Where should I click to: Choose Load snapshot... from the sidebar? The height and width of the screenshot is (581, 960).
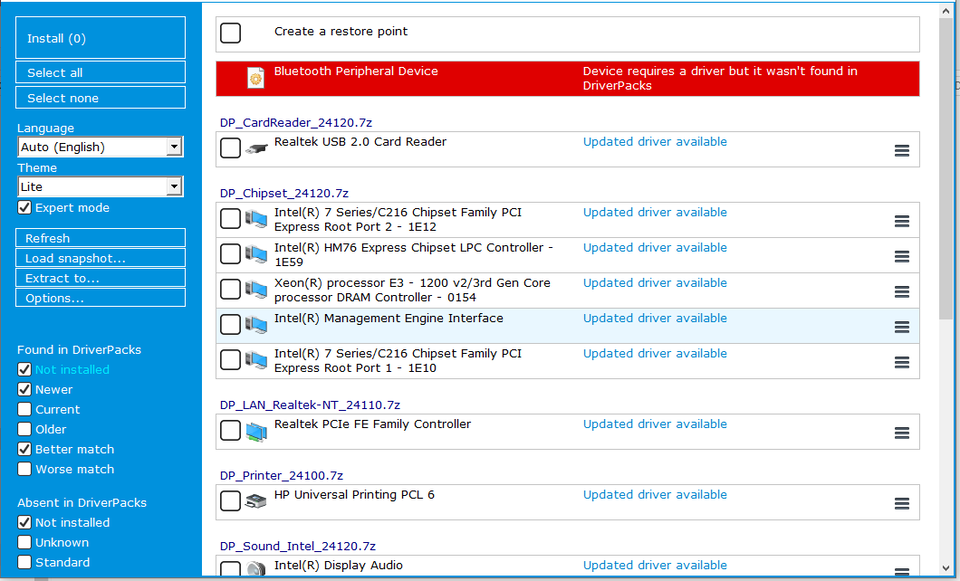(x=100, y=258)
